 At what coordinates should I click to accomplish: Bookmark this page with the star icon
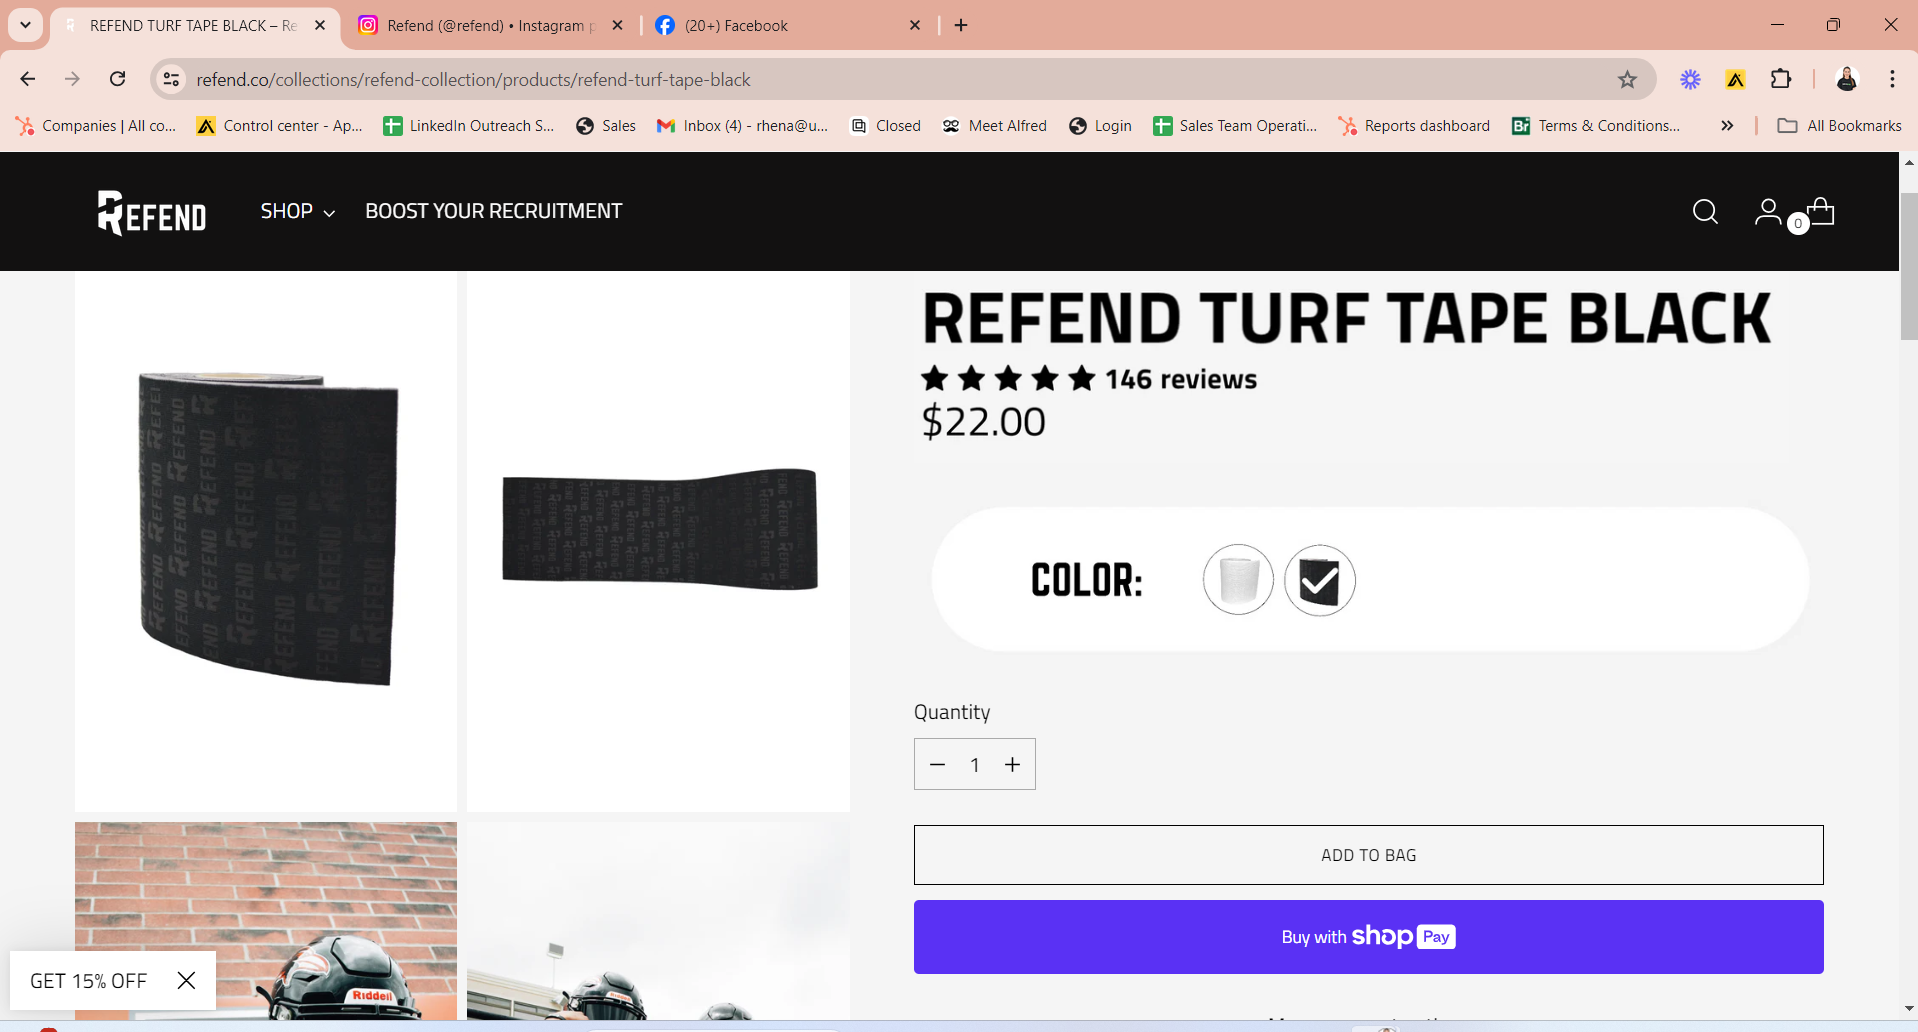[x=1627, y=80]
